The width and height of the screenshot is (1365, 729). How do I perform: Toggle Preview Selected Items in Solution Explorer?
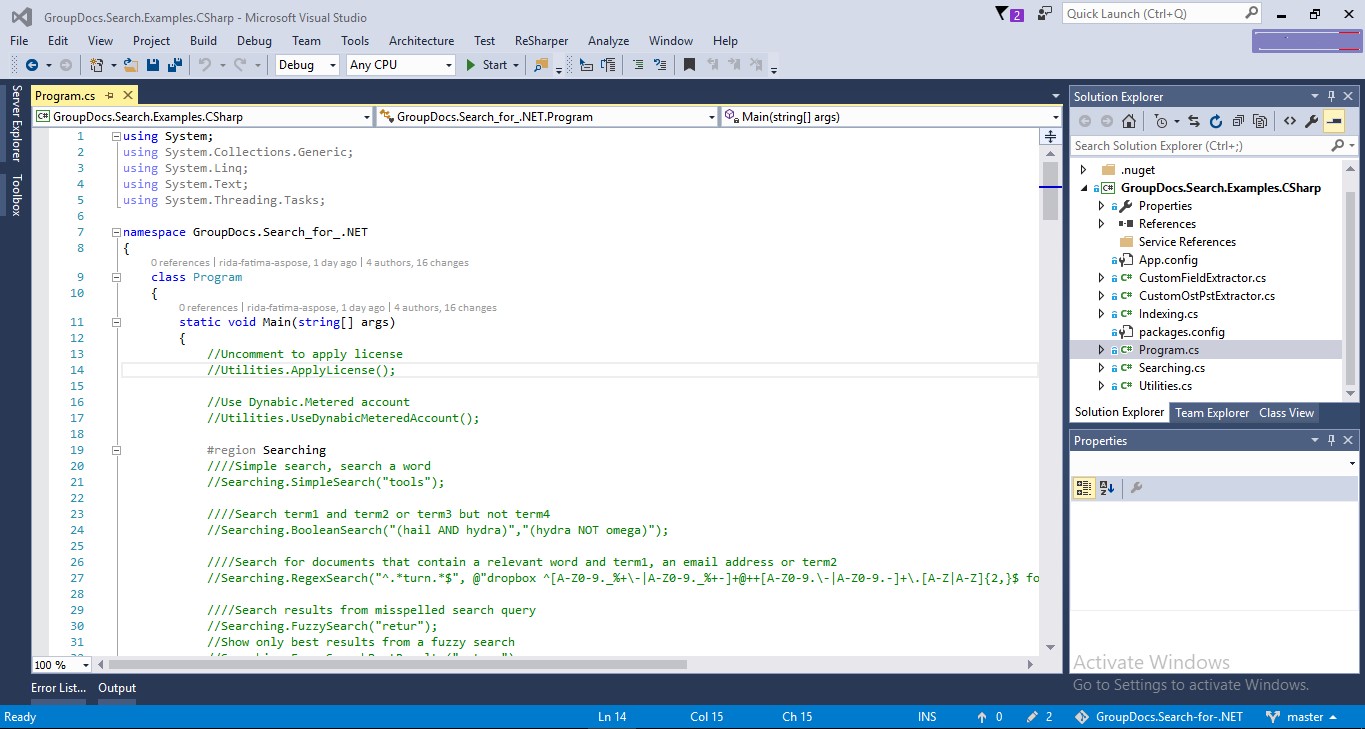1333,121
